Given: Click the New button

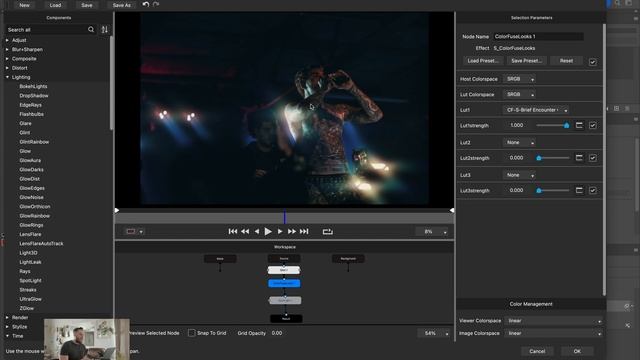Looking at the screenshot, I should [24, 5].
